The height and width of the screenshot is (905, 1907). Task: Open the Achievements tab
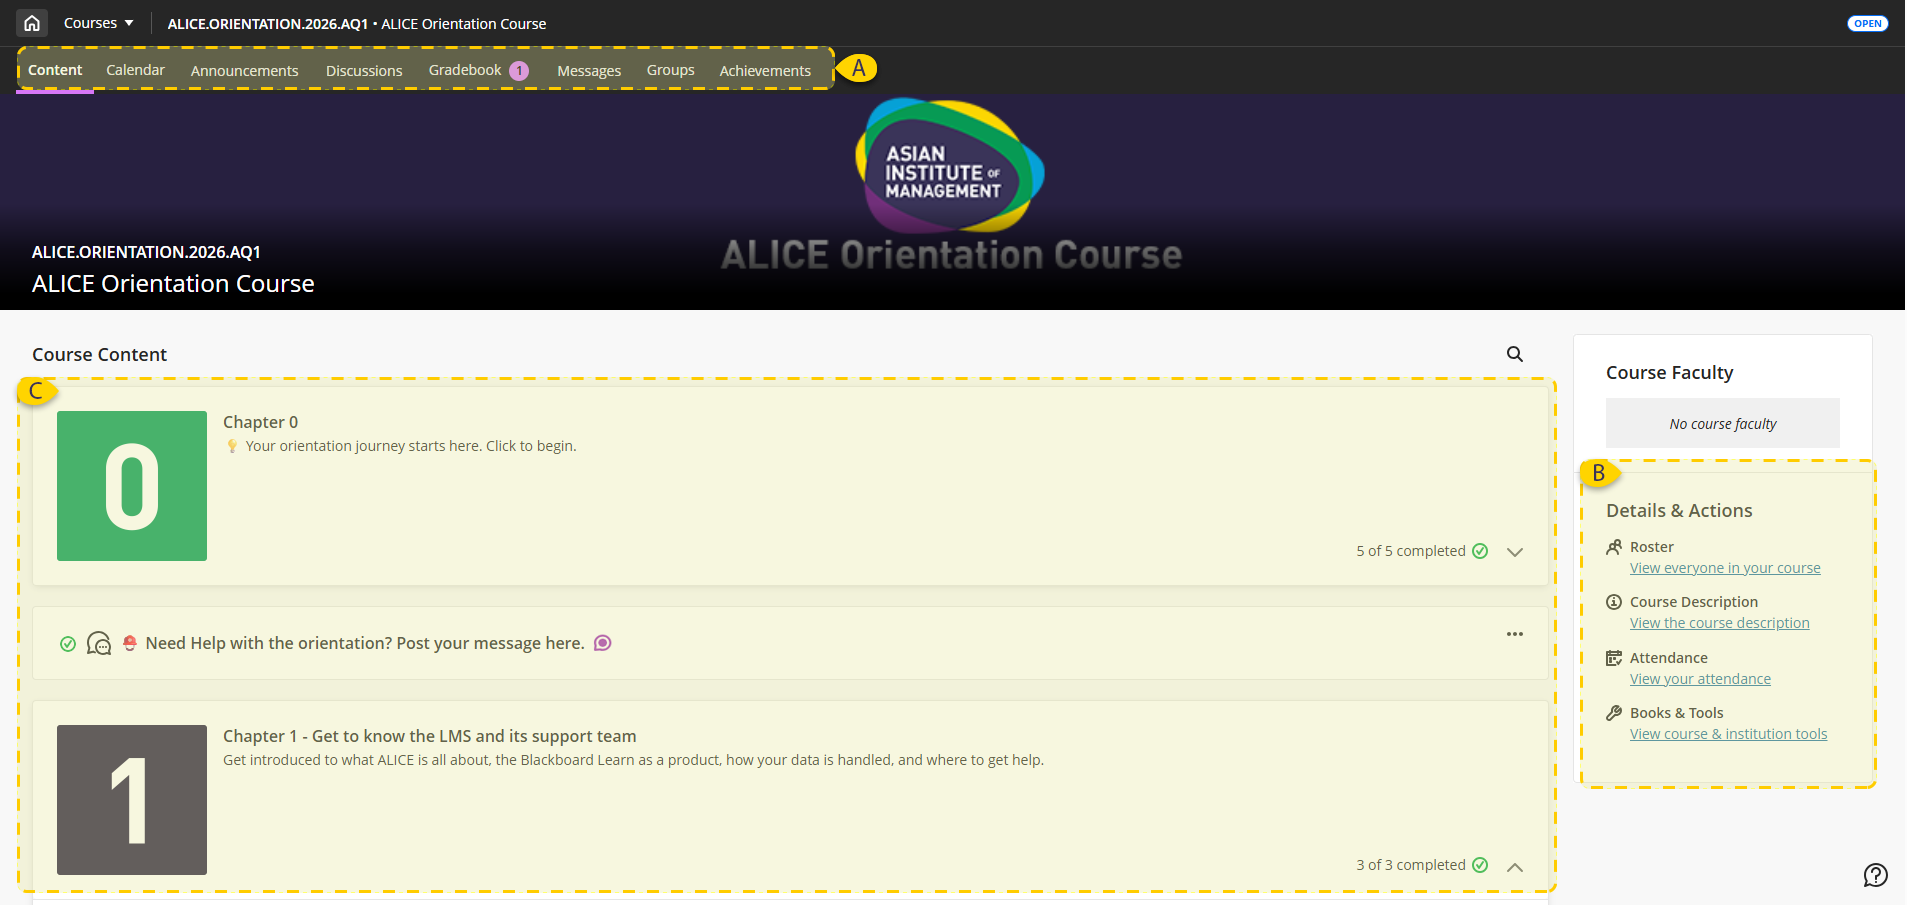[x=765, y=71]
